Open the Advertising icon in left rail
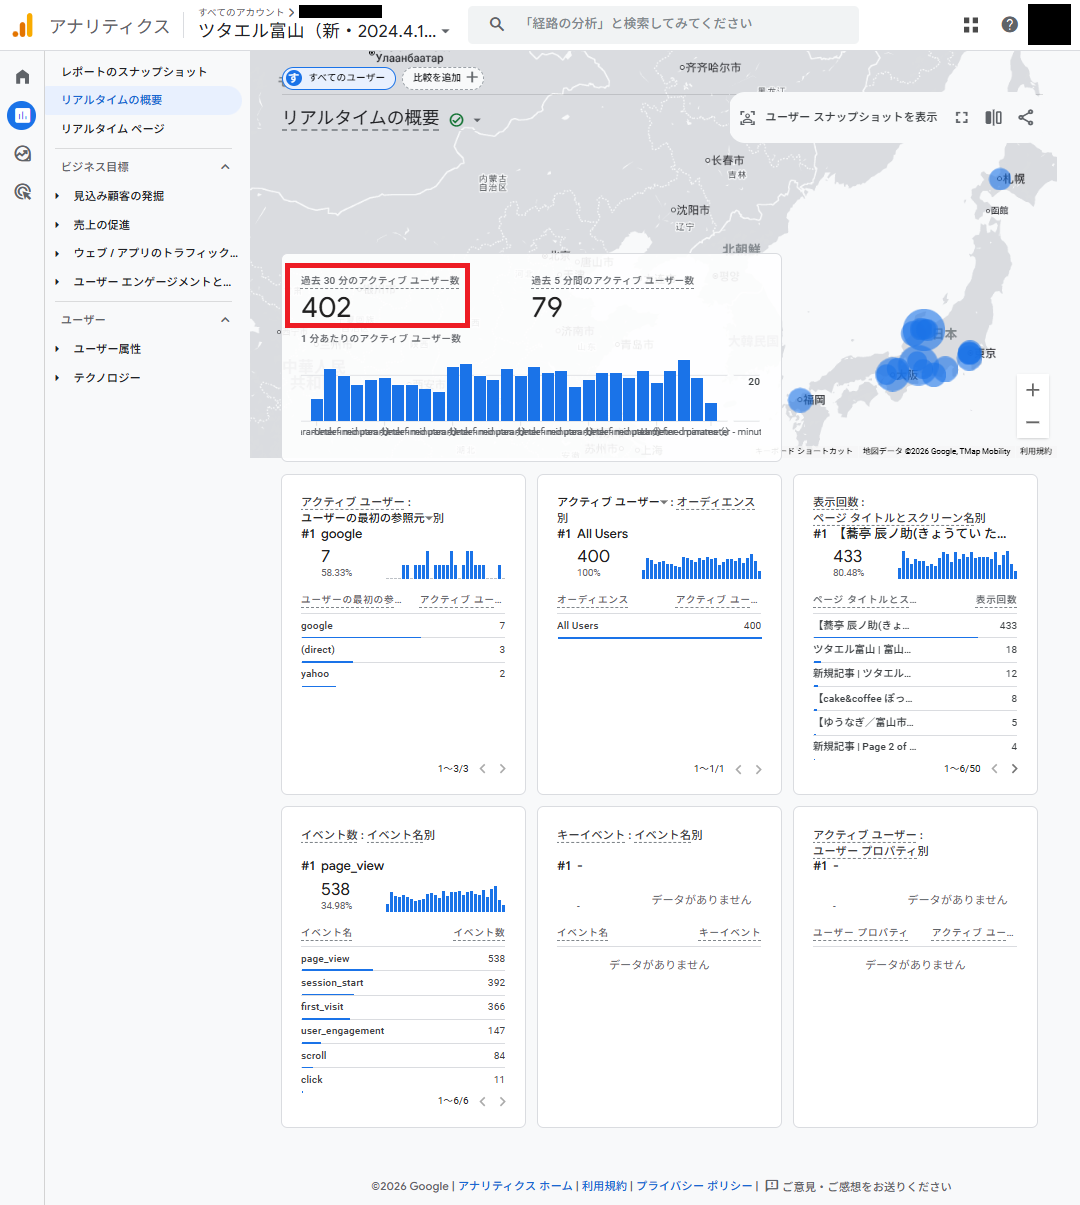The height and width of the screenshot is (1205, 1080). click(x=22, y=192)
